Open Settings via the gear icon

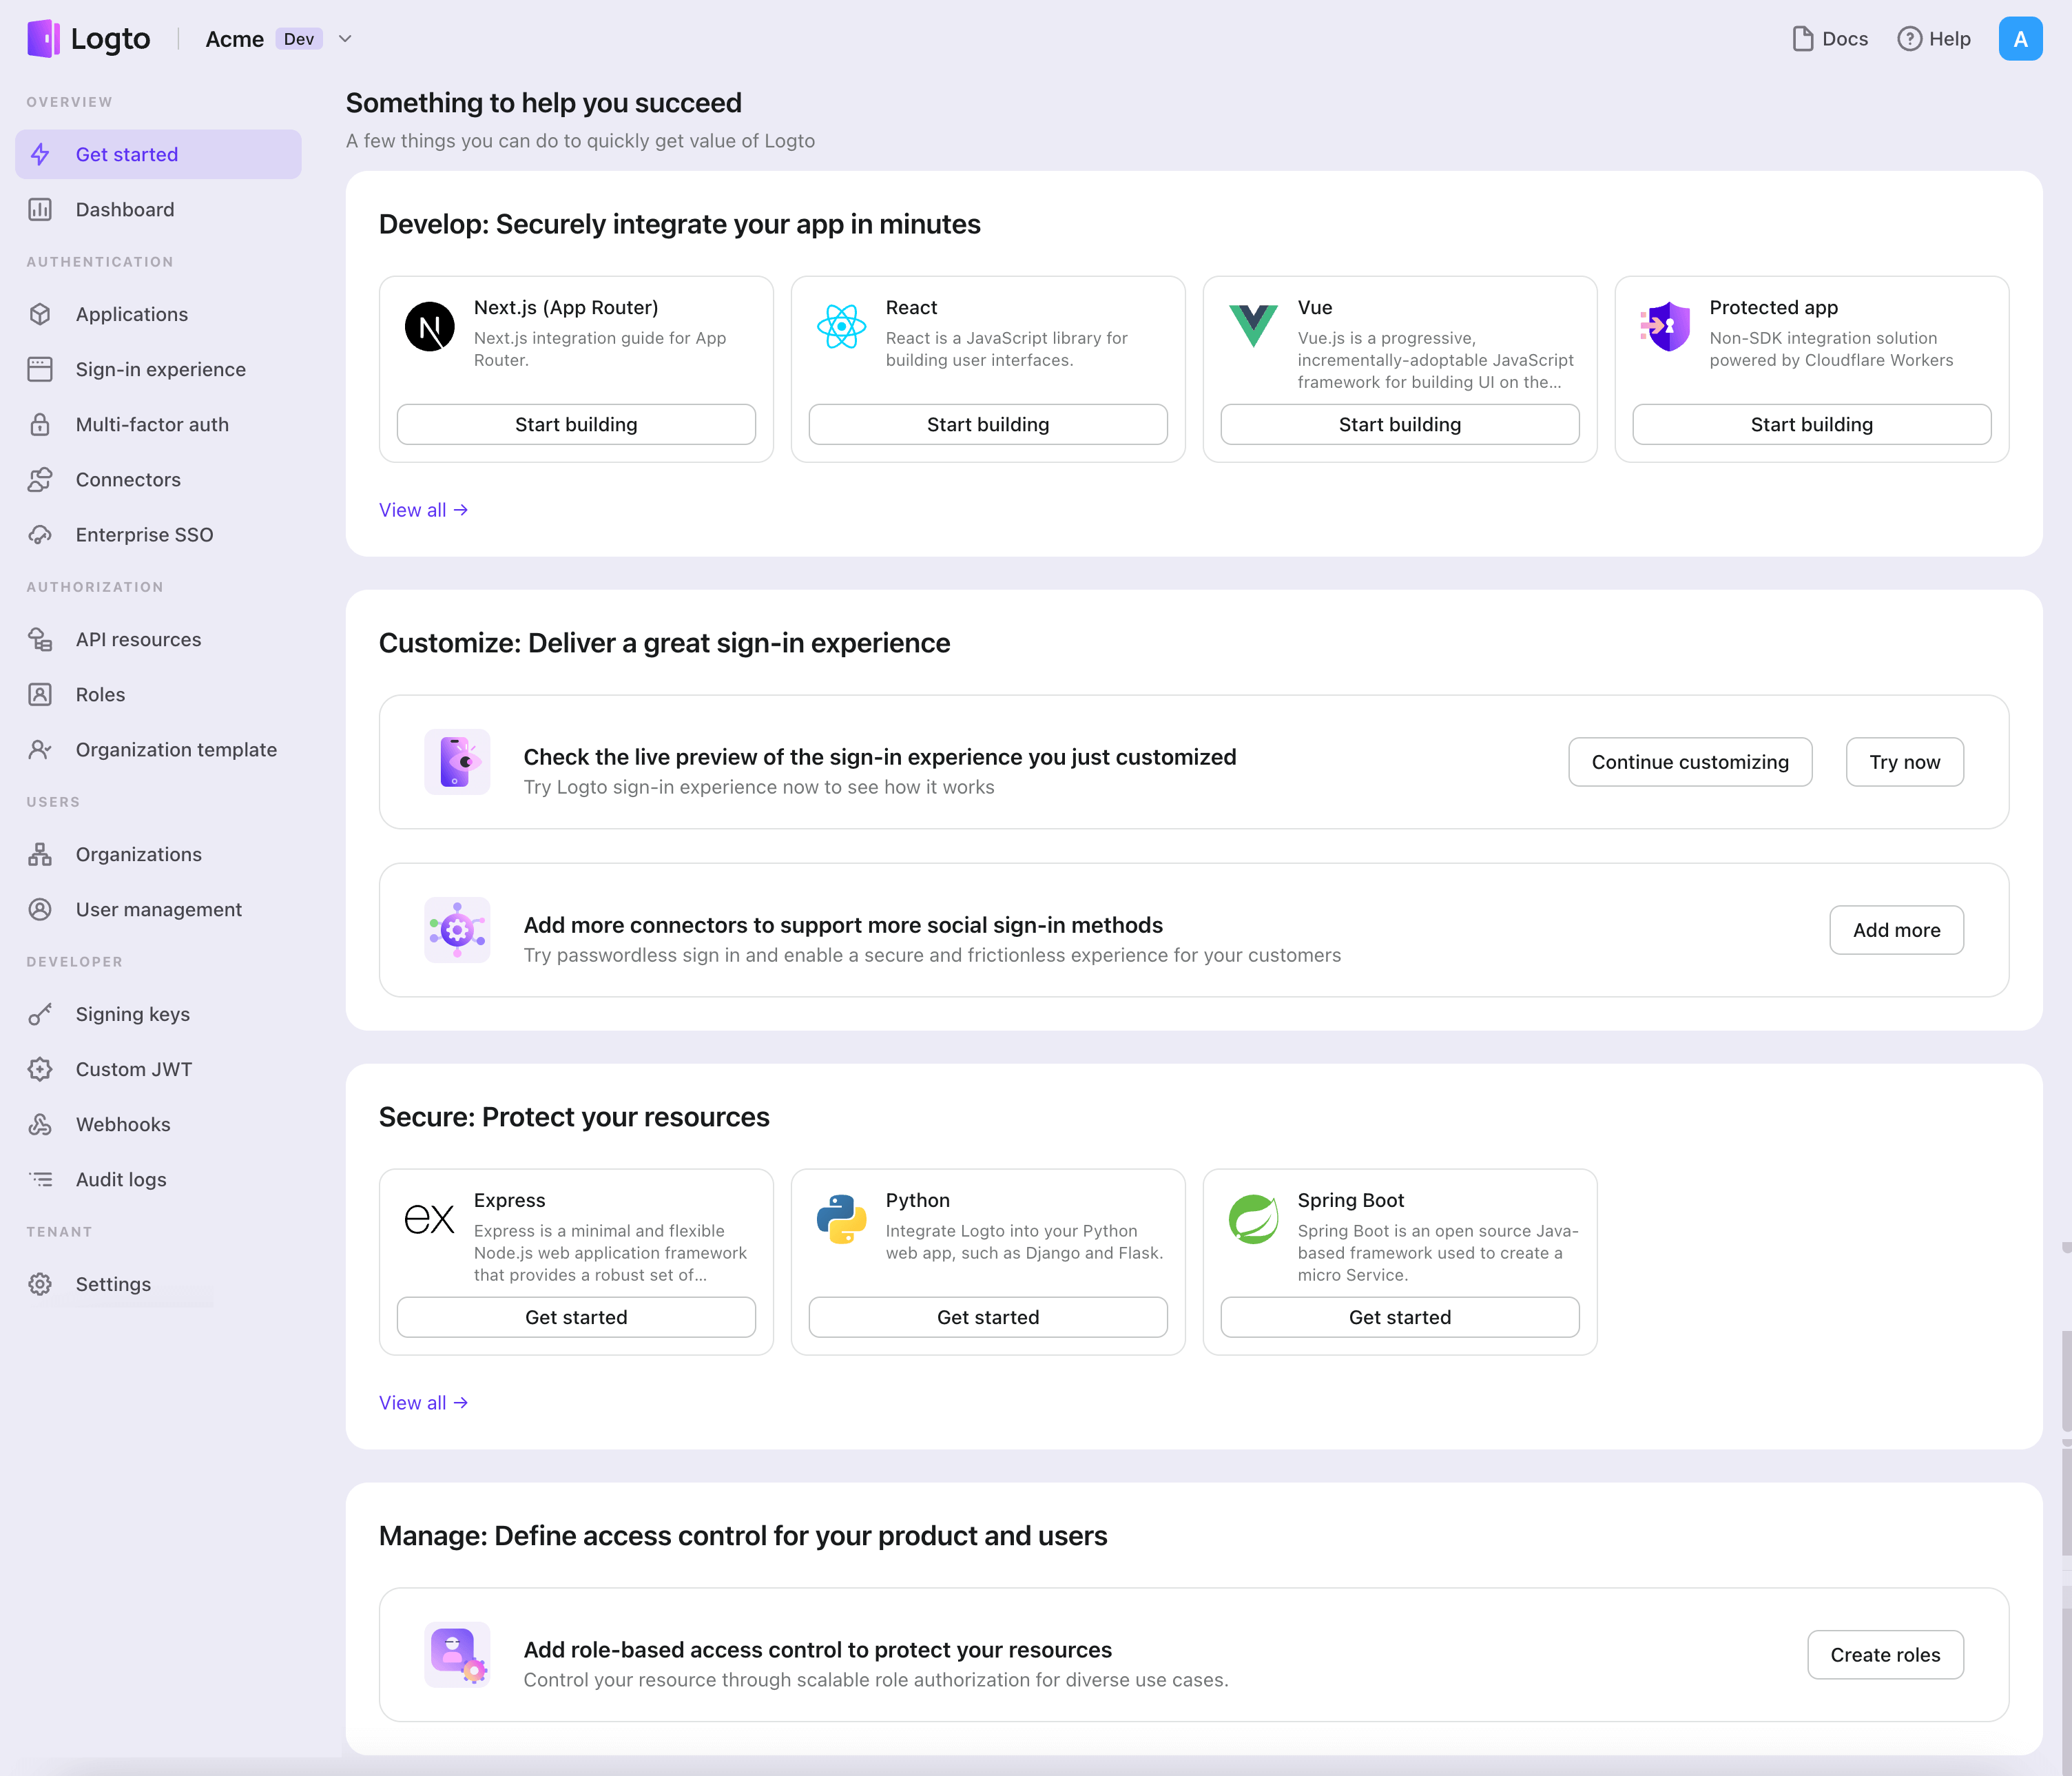pos(40,1284)
